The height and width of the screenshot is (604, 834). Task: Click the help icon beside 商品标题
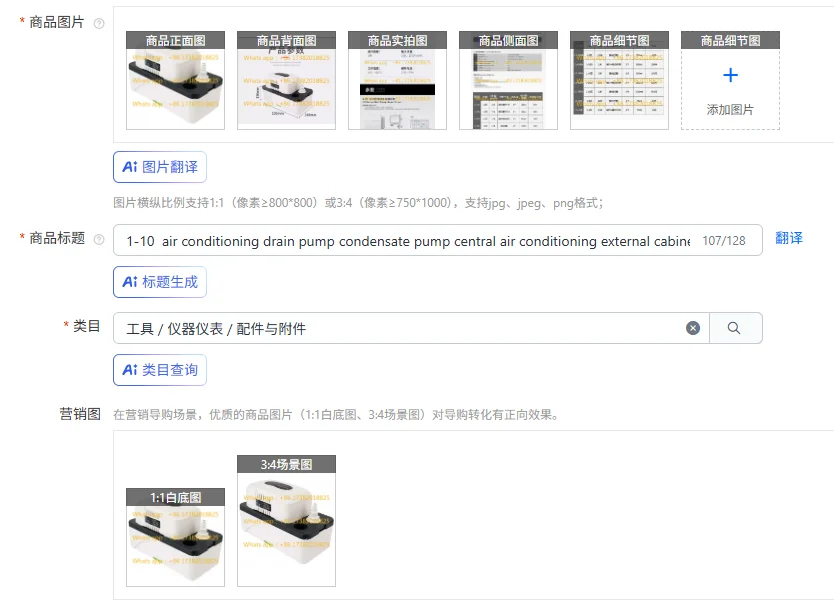tap(99, 239)
